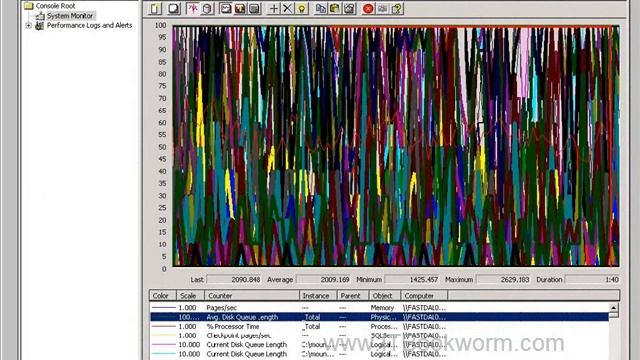Switch to the View Graph icon

tap(226, 9)
